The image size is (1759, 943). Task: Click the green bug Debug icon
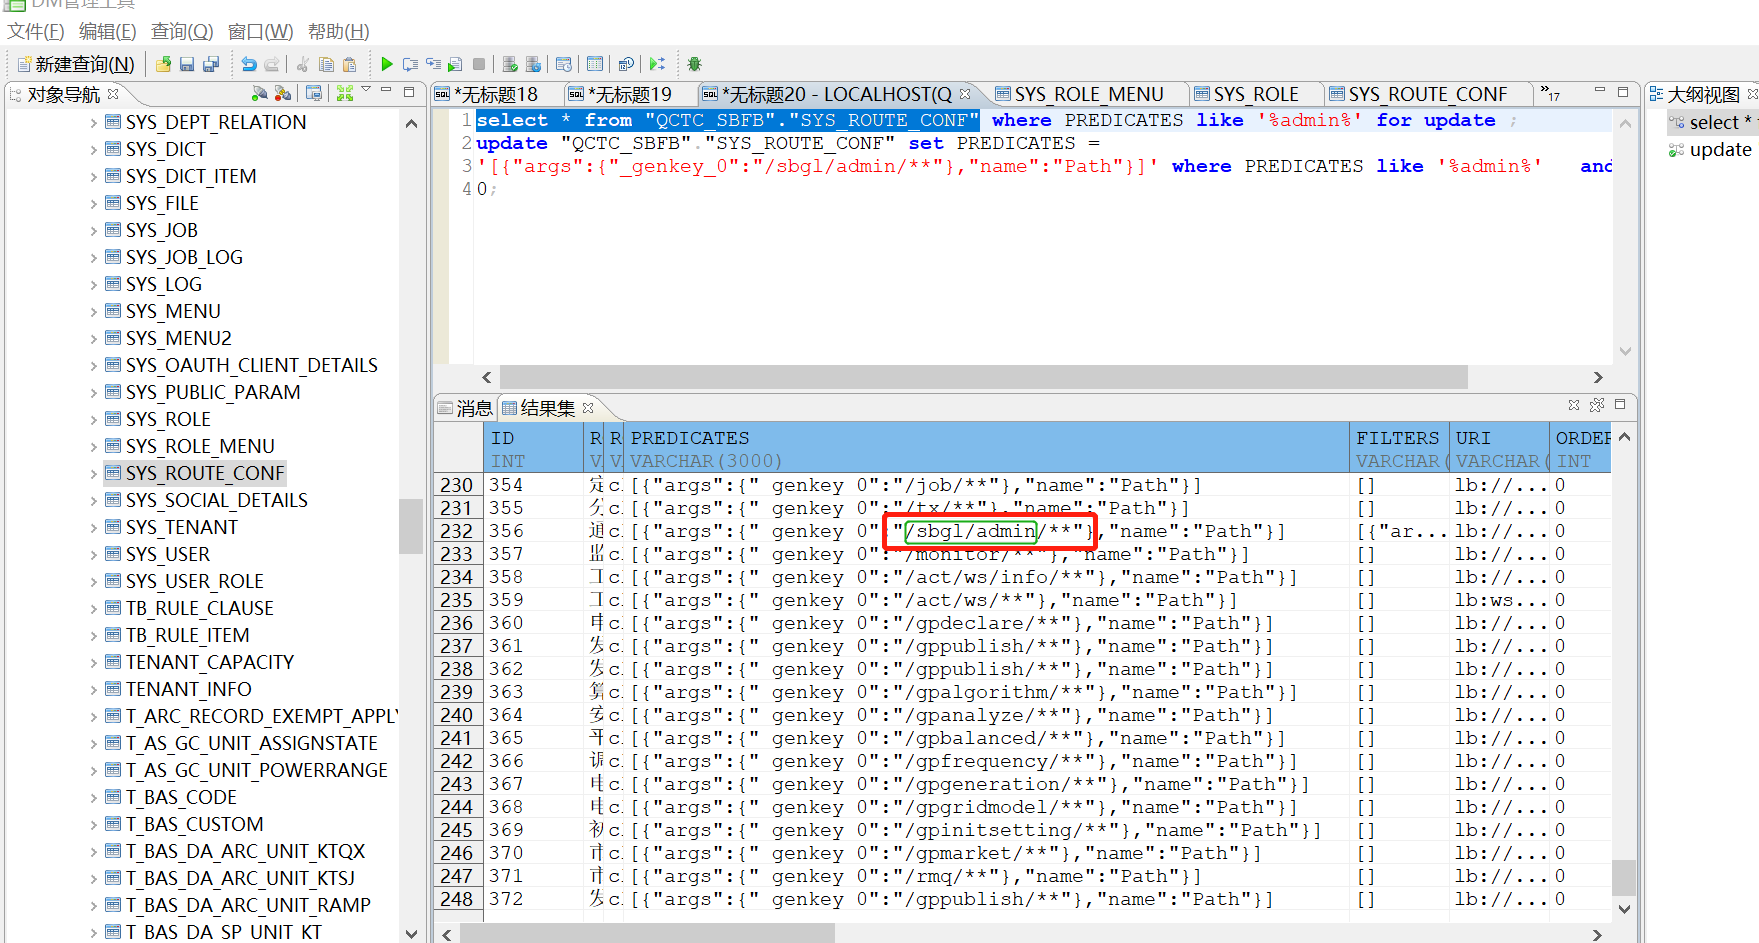point(694,64)
